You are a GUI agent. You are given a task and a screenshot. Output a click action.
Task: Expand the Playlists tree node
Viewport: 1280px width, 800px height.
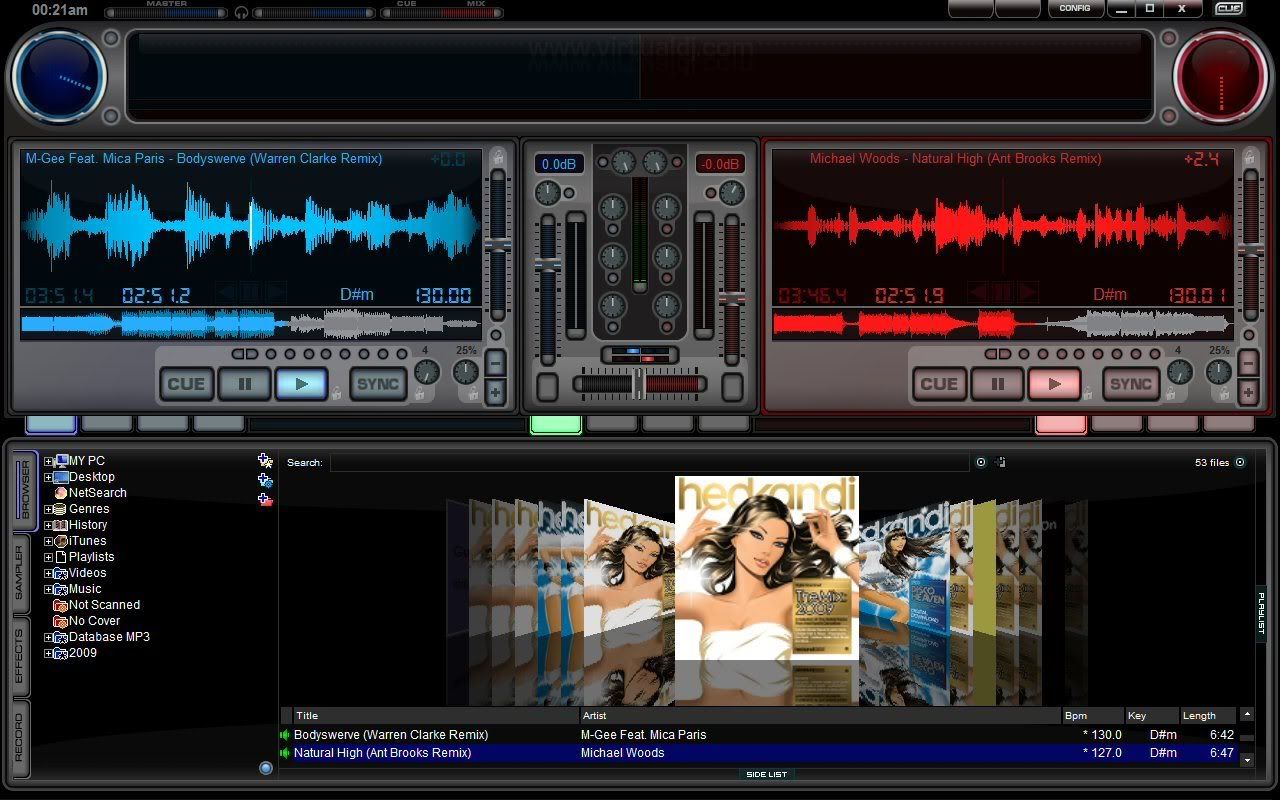point(48,557)
